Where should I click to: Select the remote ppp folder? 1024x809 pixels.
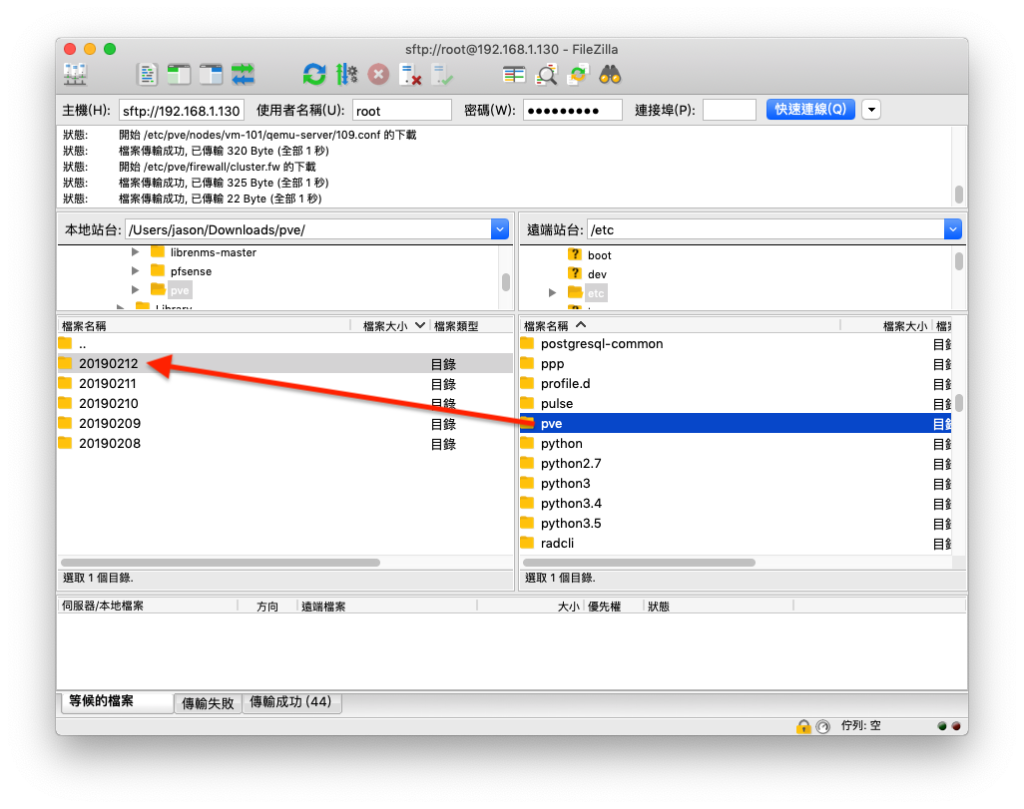coord(735,364)
